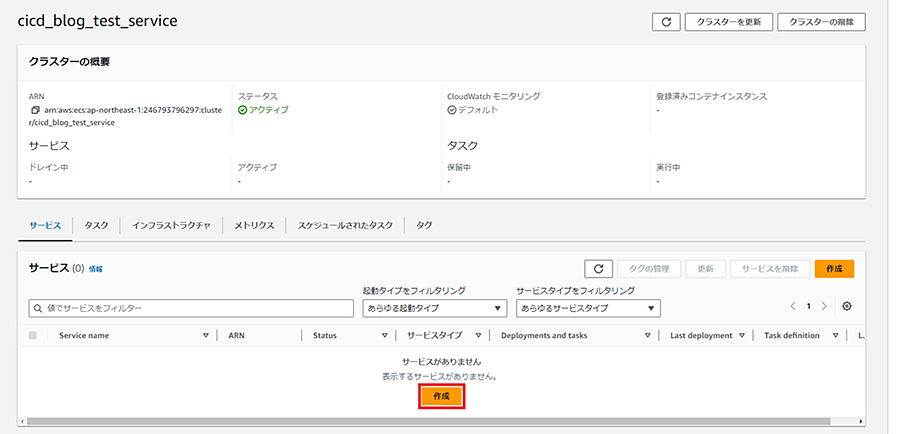Click デフォルト CloudWatch monitoring value
The image size is (900, 434).
(x=478, y=110)
